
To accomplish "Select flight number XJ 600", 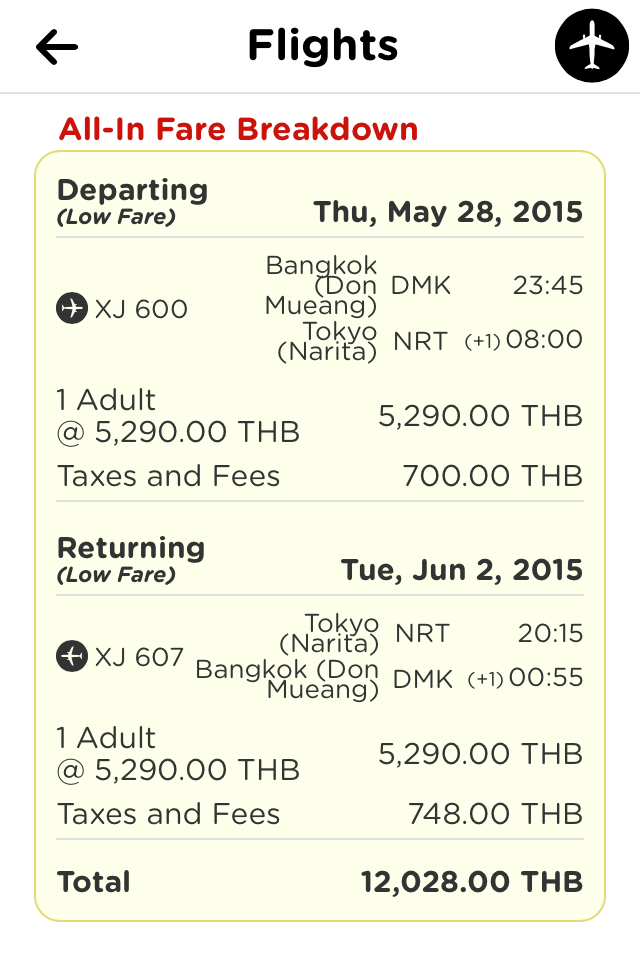I will pos(141,309).
